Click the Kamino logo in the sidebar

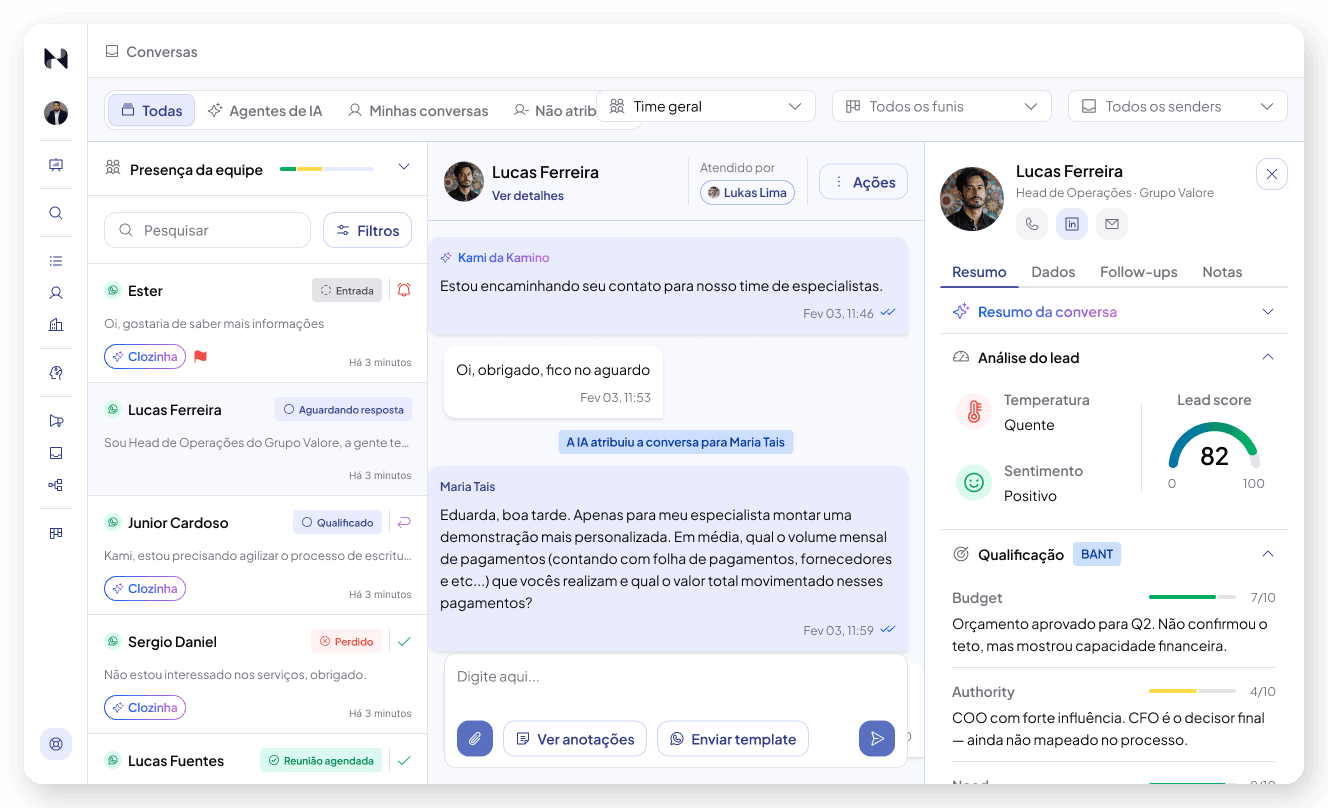[56, 59]
